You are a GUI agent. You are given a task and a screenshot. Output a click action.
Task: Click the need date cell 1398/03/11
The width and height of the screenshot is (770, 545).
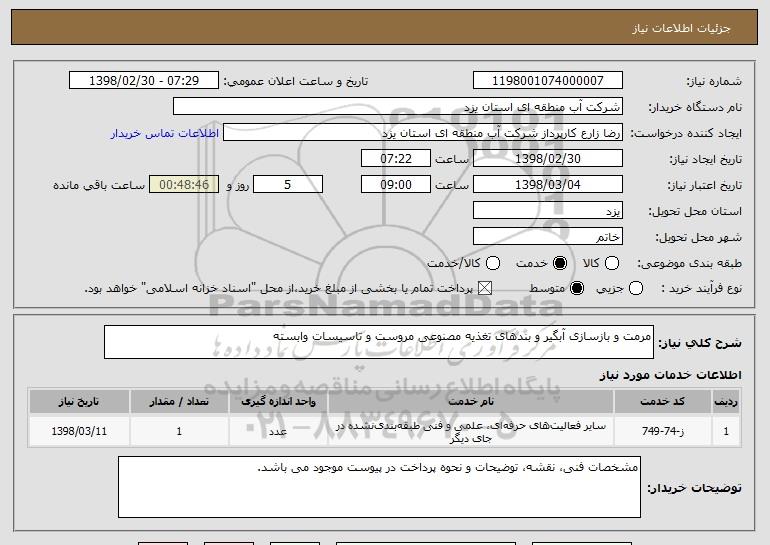79,431
